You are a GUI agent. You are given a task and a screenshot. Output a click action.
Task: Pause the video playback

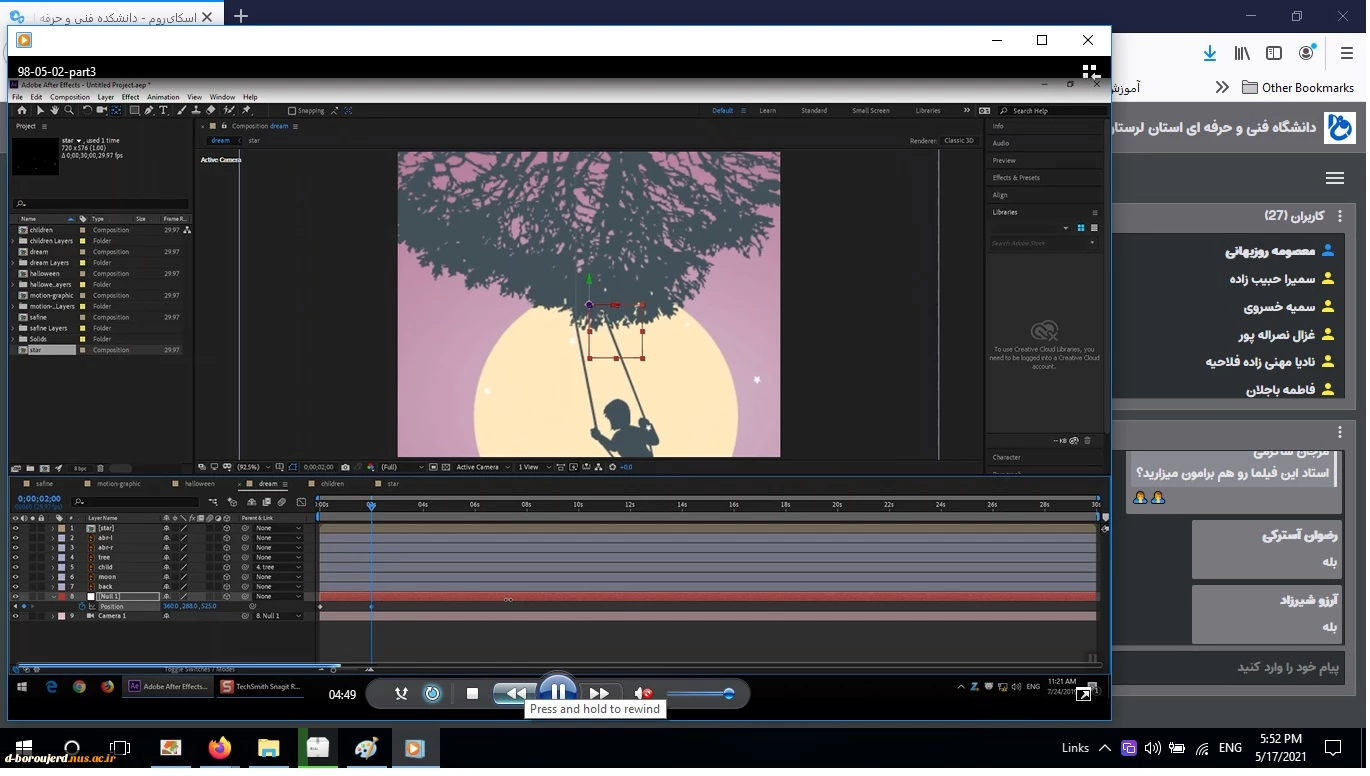tap(558, 692)
